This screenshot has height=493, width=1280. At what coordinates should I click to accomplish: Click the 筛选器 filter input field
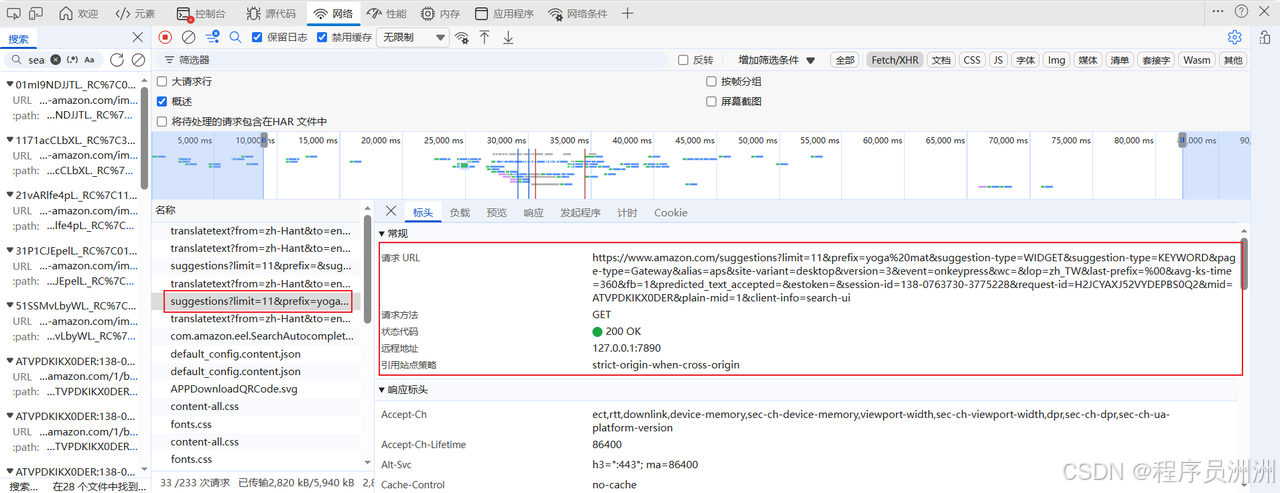coord(410,60)
